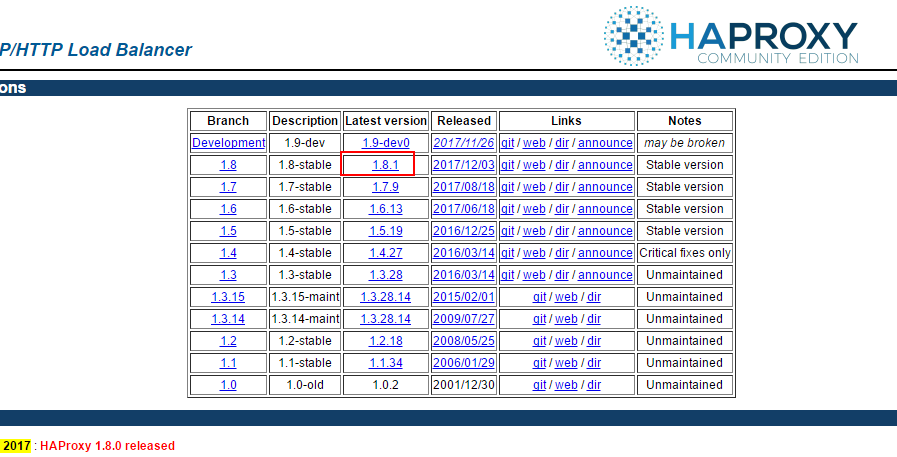Open announce link for 1.8-stable row

tap(605, 165)
